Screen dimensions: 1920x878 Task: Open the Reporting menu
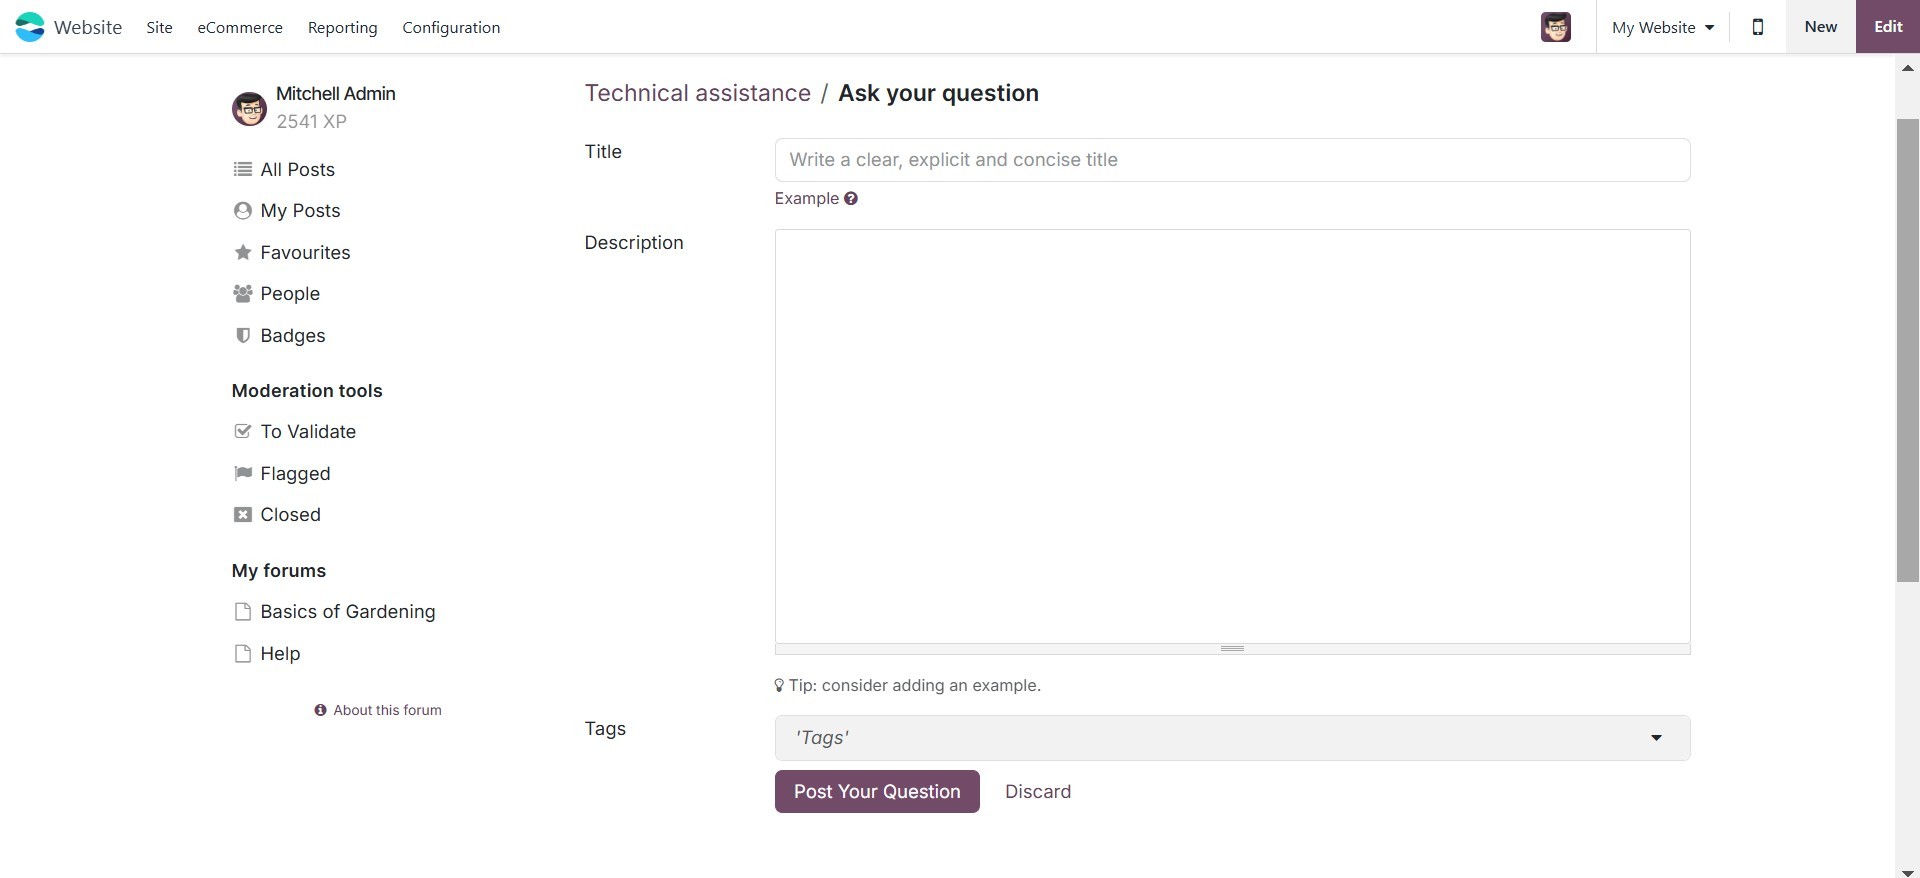coord(342,27)
